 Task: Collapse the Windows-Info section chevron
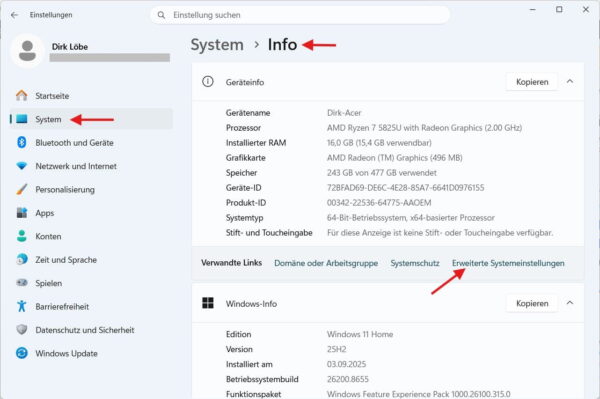(570, 303)
